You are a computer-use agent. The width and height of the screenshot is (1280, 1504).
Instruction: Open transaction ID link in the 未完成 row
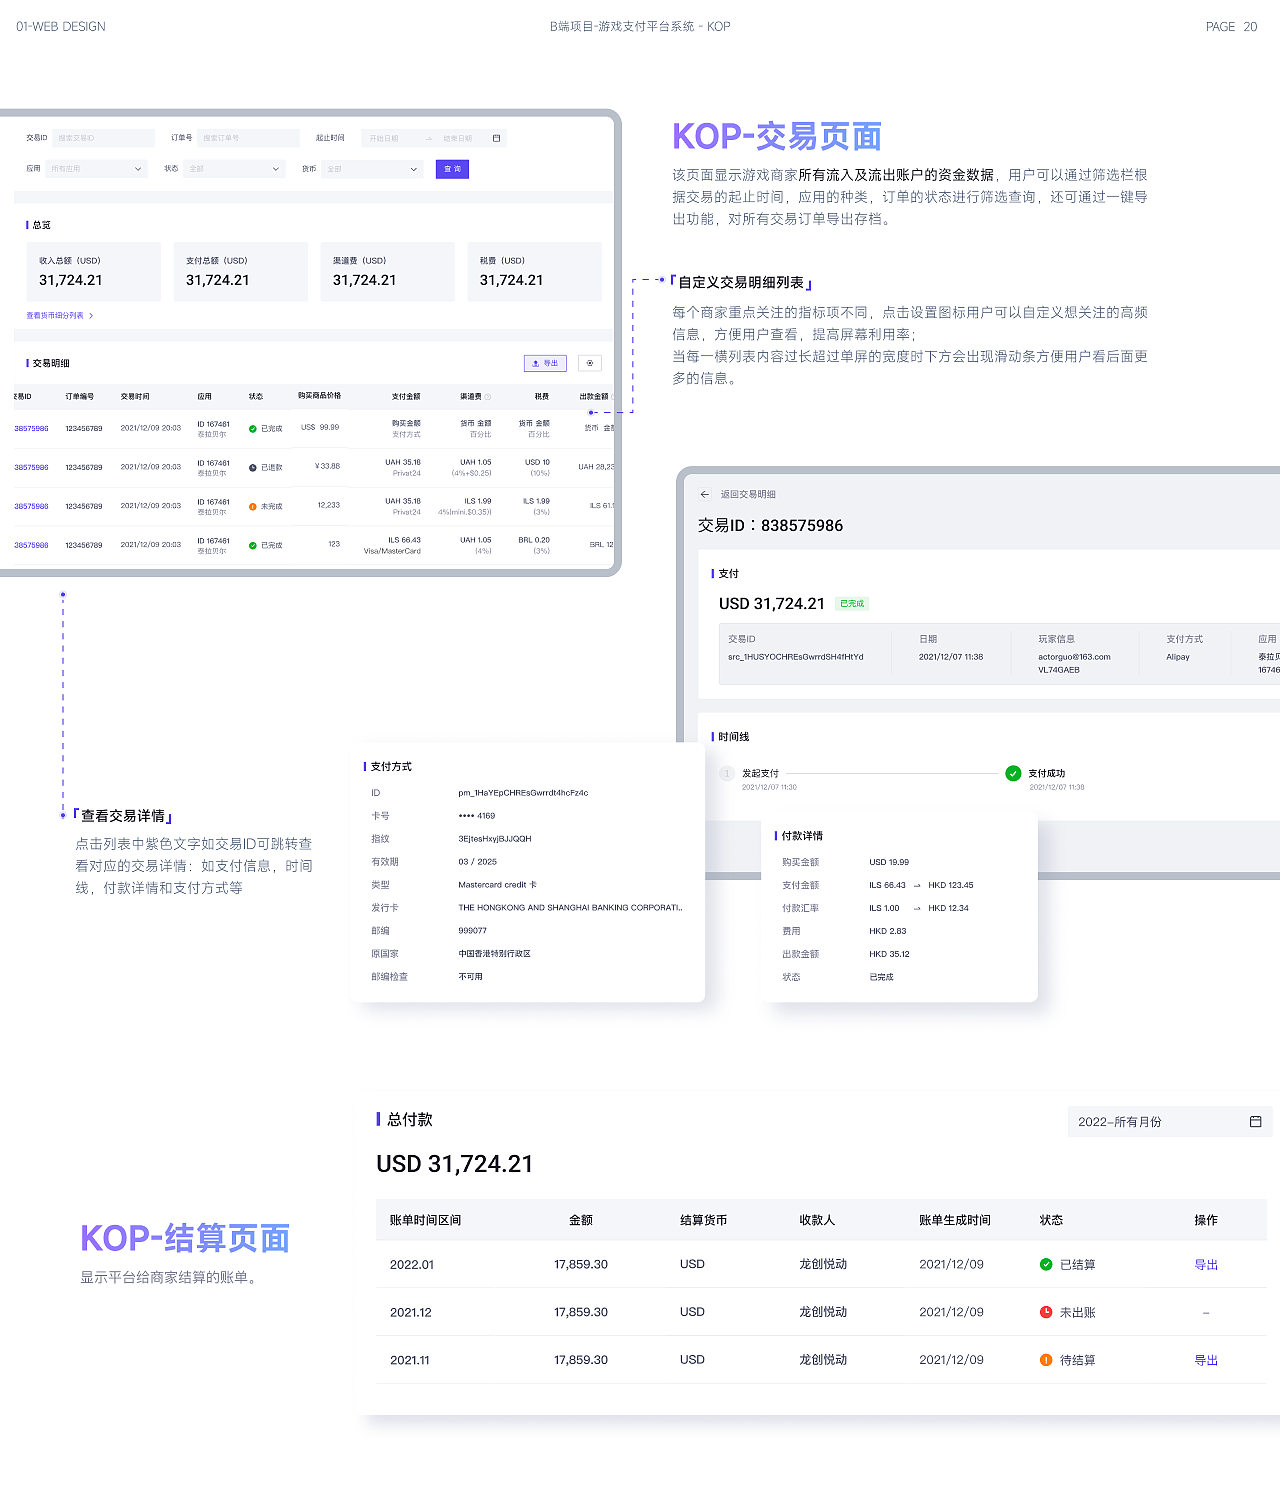pos(31,507)
